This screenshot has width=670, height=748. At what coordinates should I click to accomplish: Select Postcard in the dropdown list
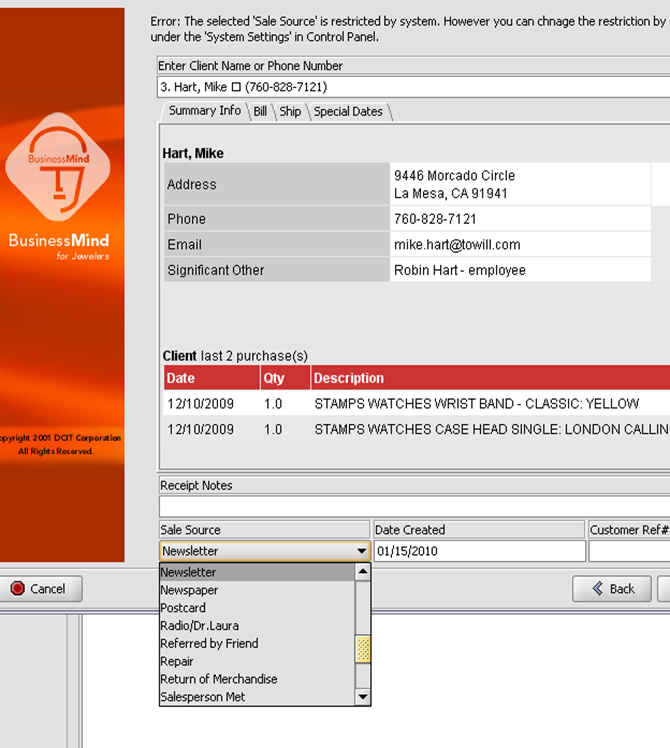point(183,608)
